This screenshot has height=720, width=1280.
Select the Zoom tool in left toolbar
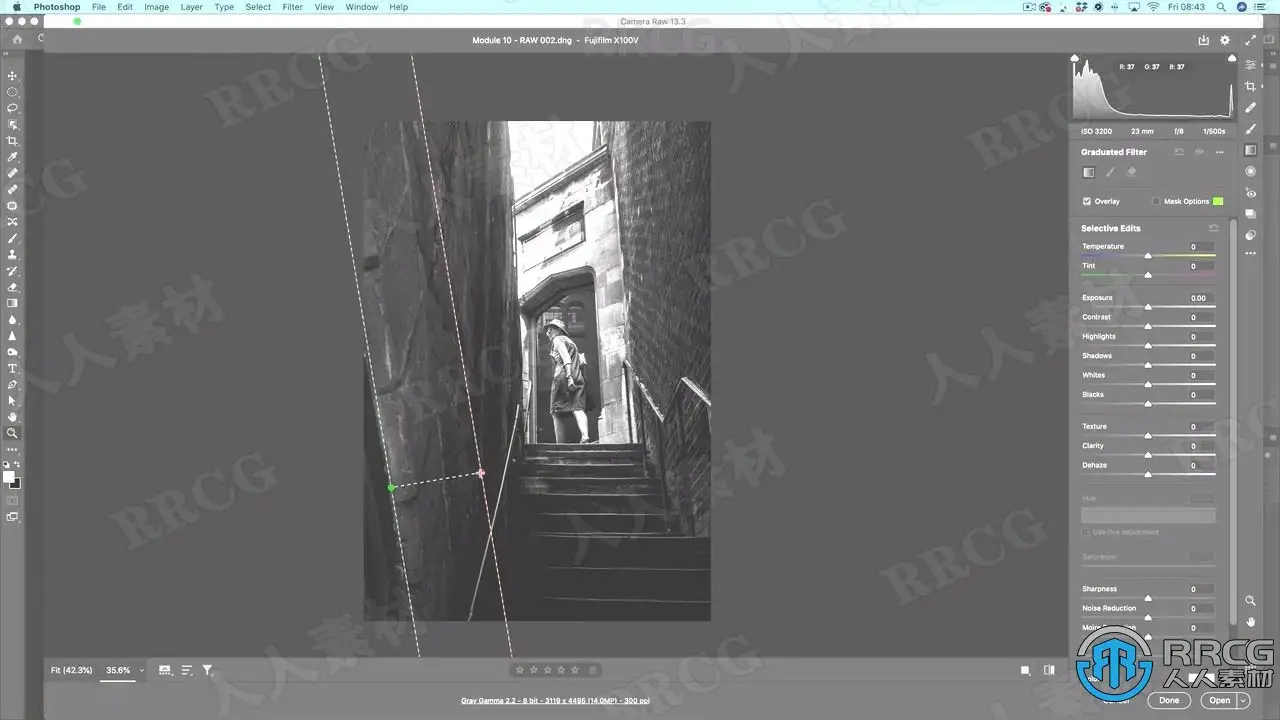pyautogui.click(x=13, y=433)
